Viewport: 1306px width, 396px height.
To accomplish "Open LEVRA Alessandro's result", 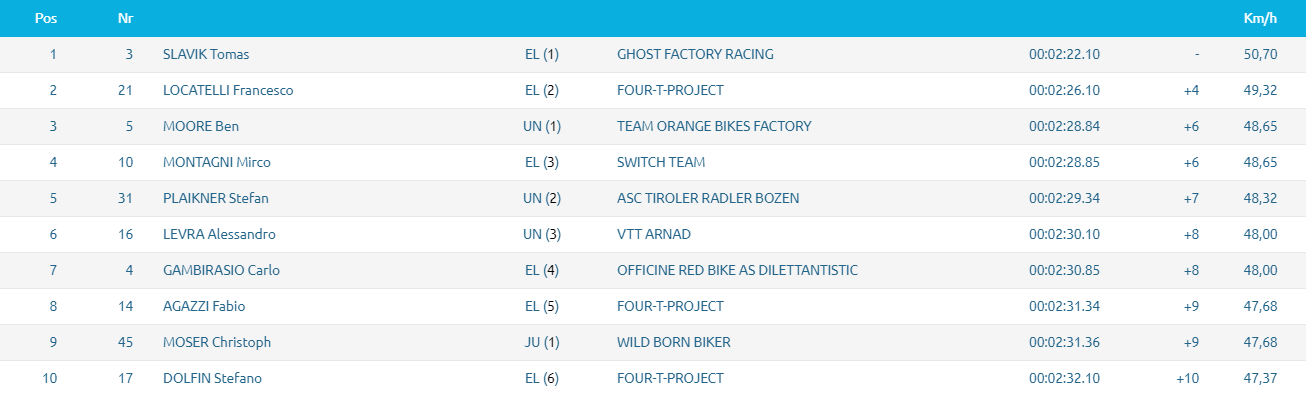I will (x=219, y=234).
